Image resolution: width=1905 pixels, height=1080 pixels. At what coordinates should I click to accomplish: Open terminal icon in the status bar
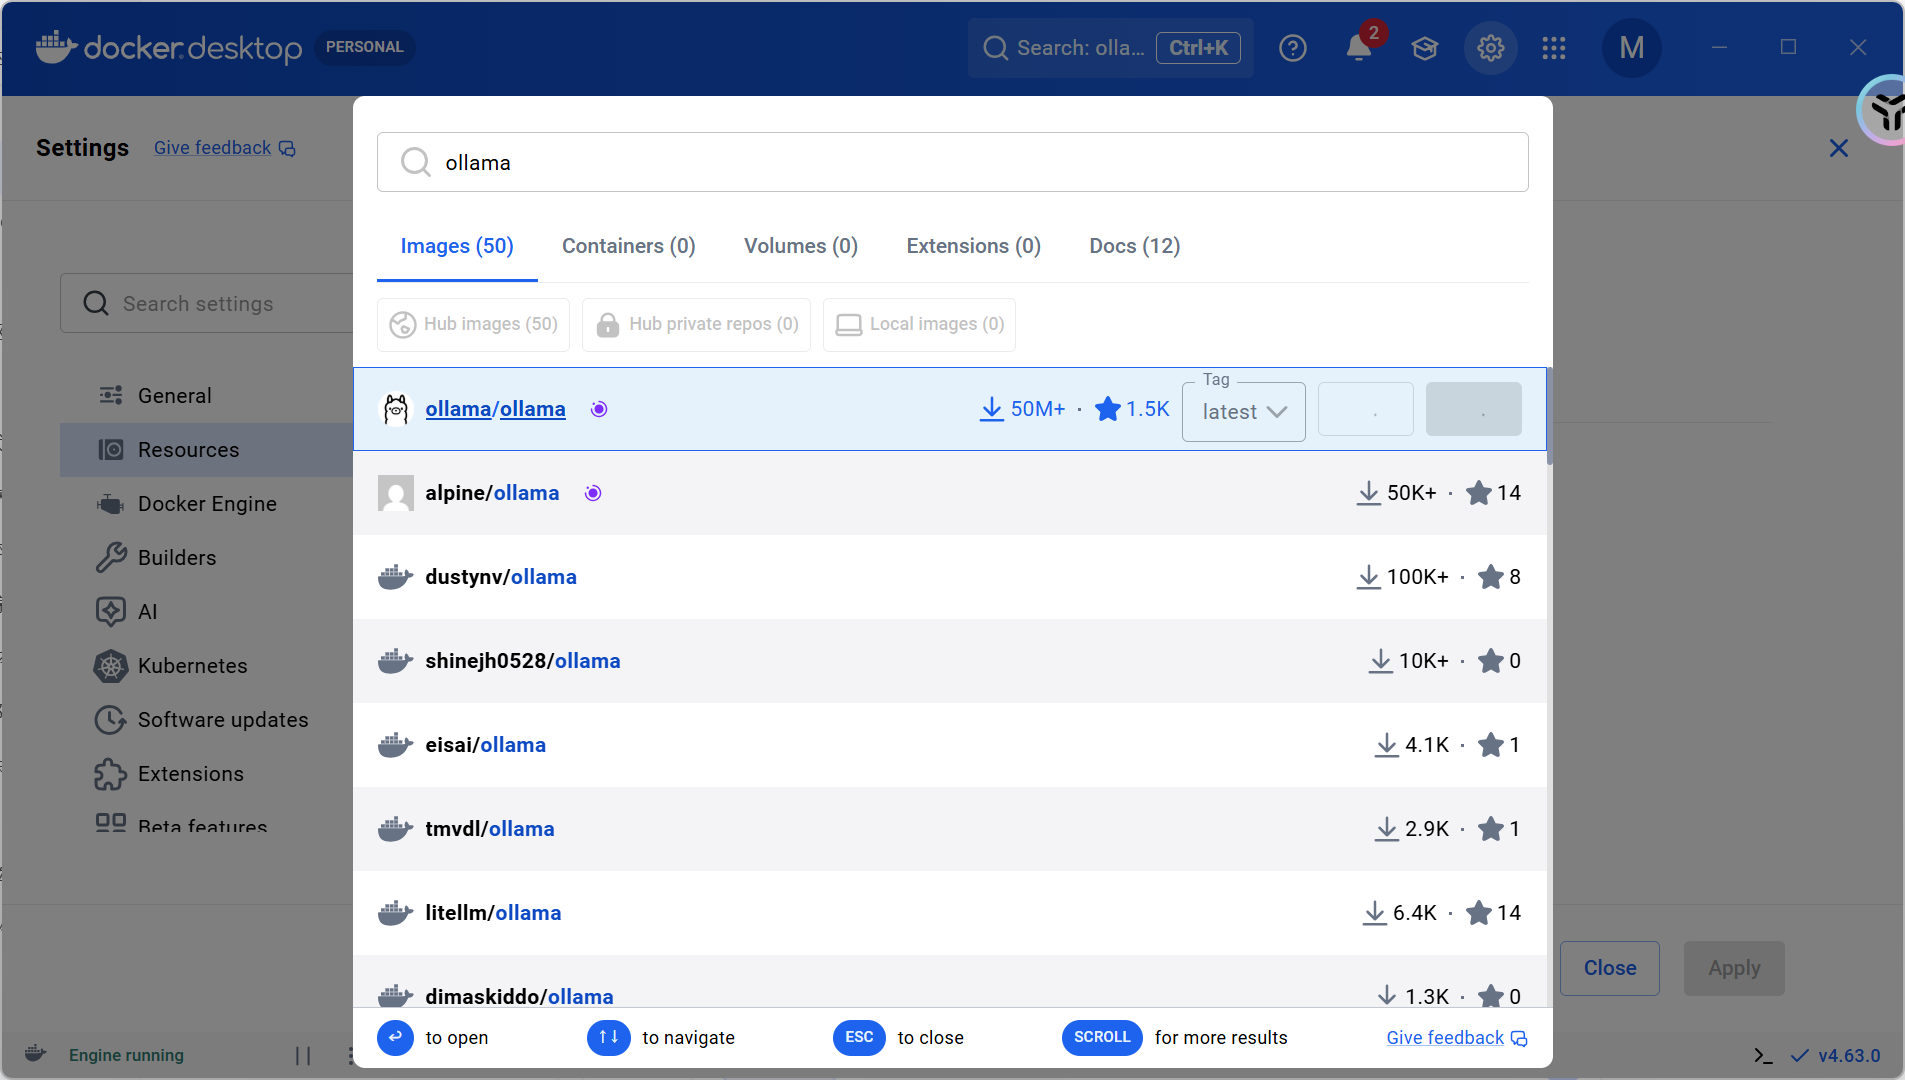[1764, 1056]
